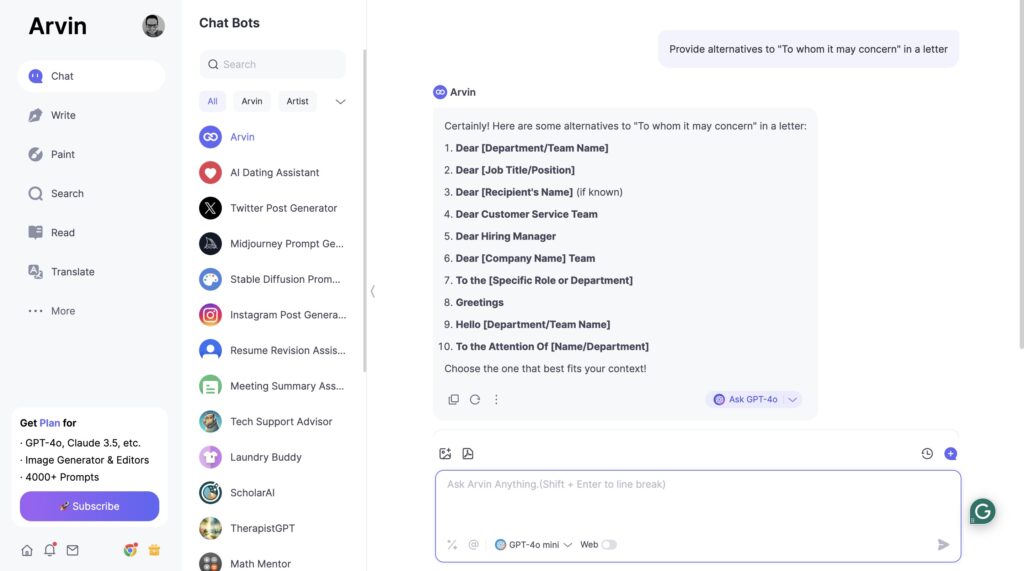
Task: Click "Dear Hiring Manager" text
Action: point(505,237)
